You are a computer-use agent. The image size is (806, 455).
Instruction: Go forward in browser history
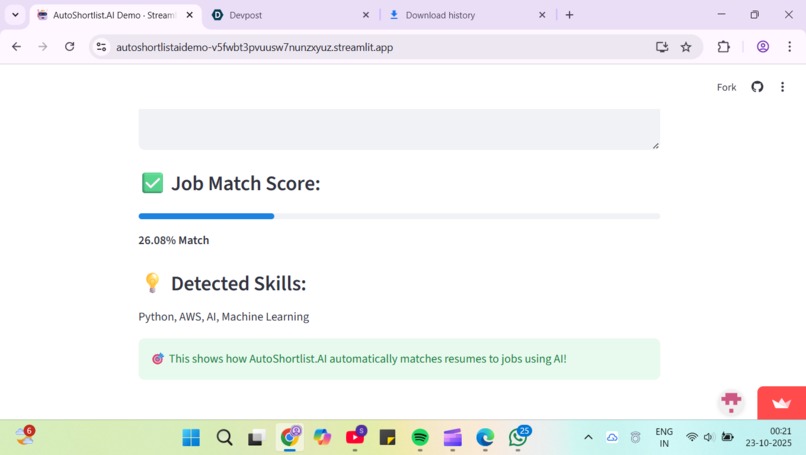pos(43,47)
